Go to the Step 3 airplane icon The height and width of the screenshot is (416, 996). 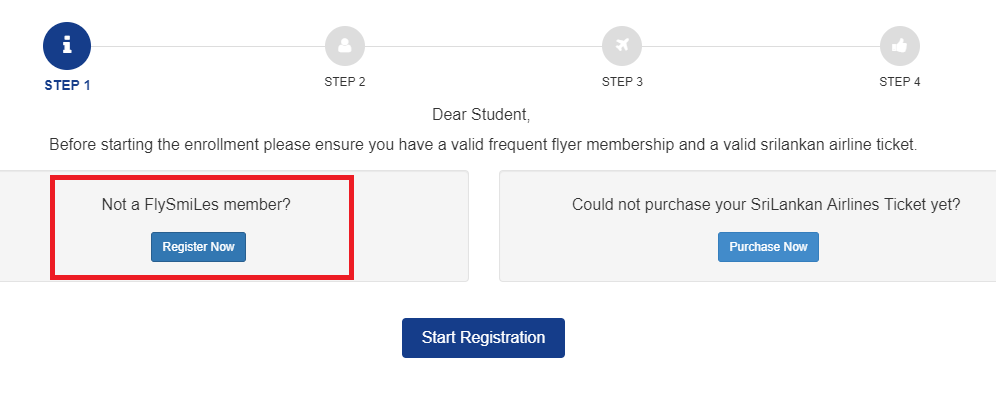point(622,46)
